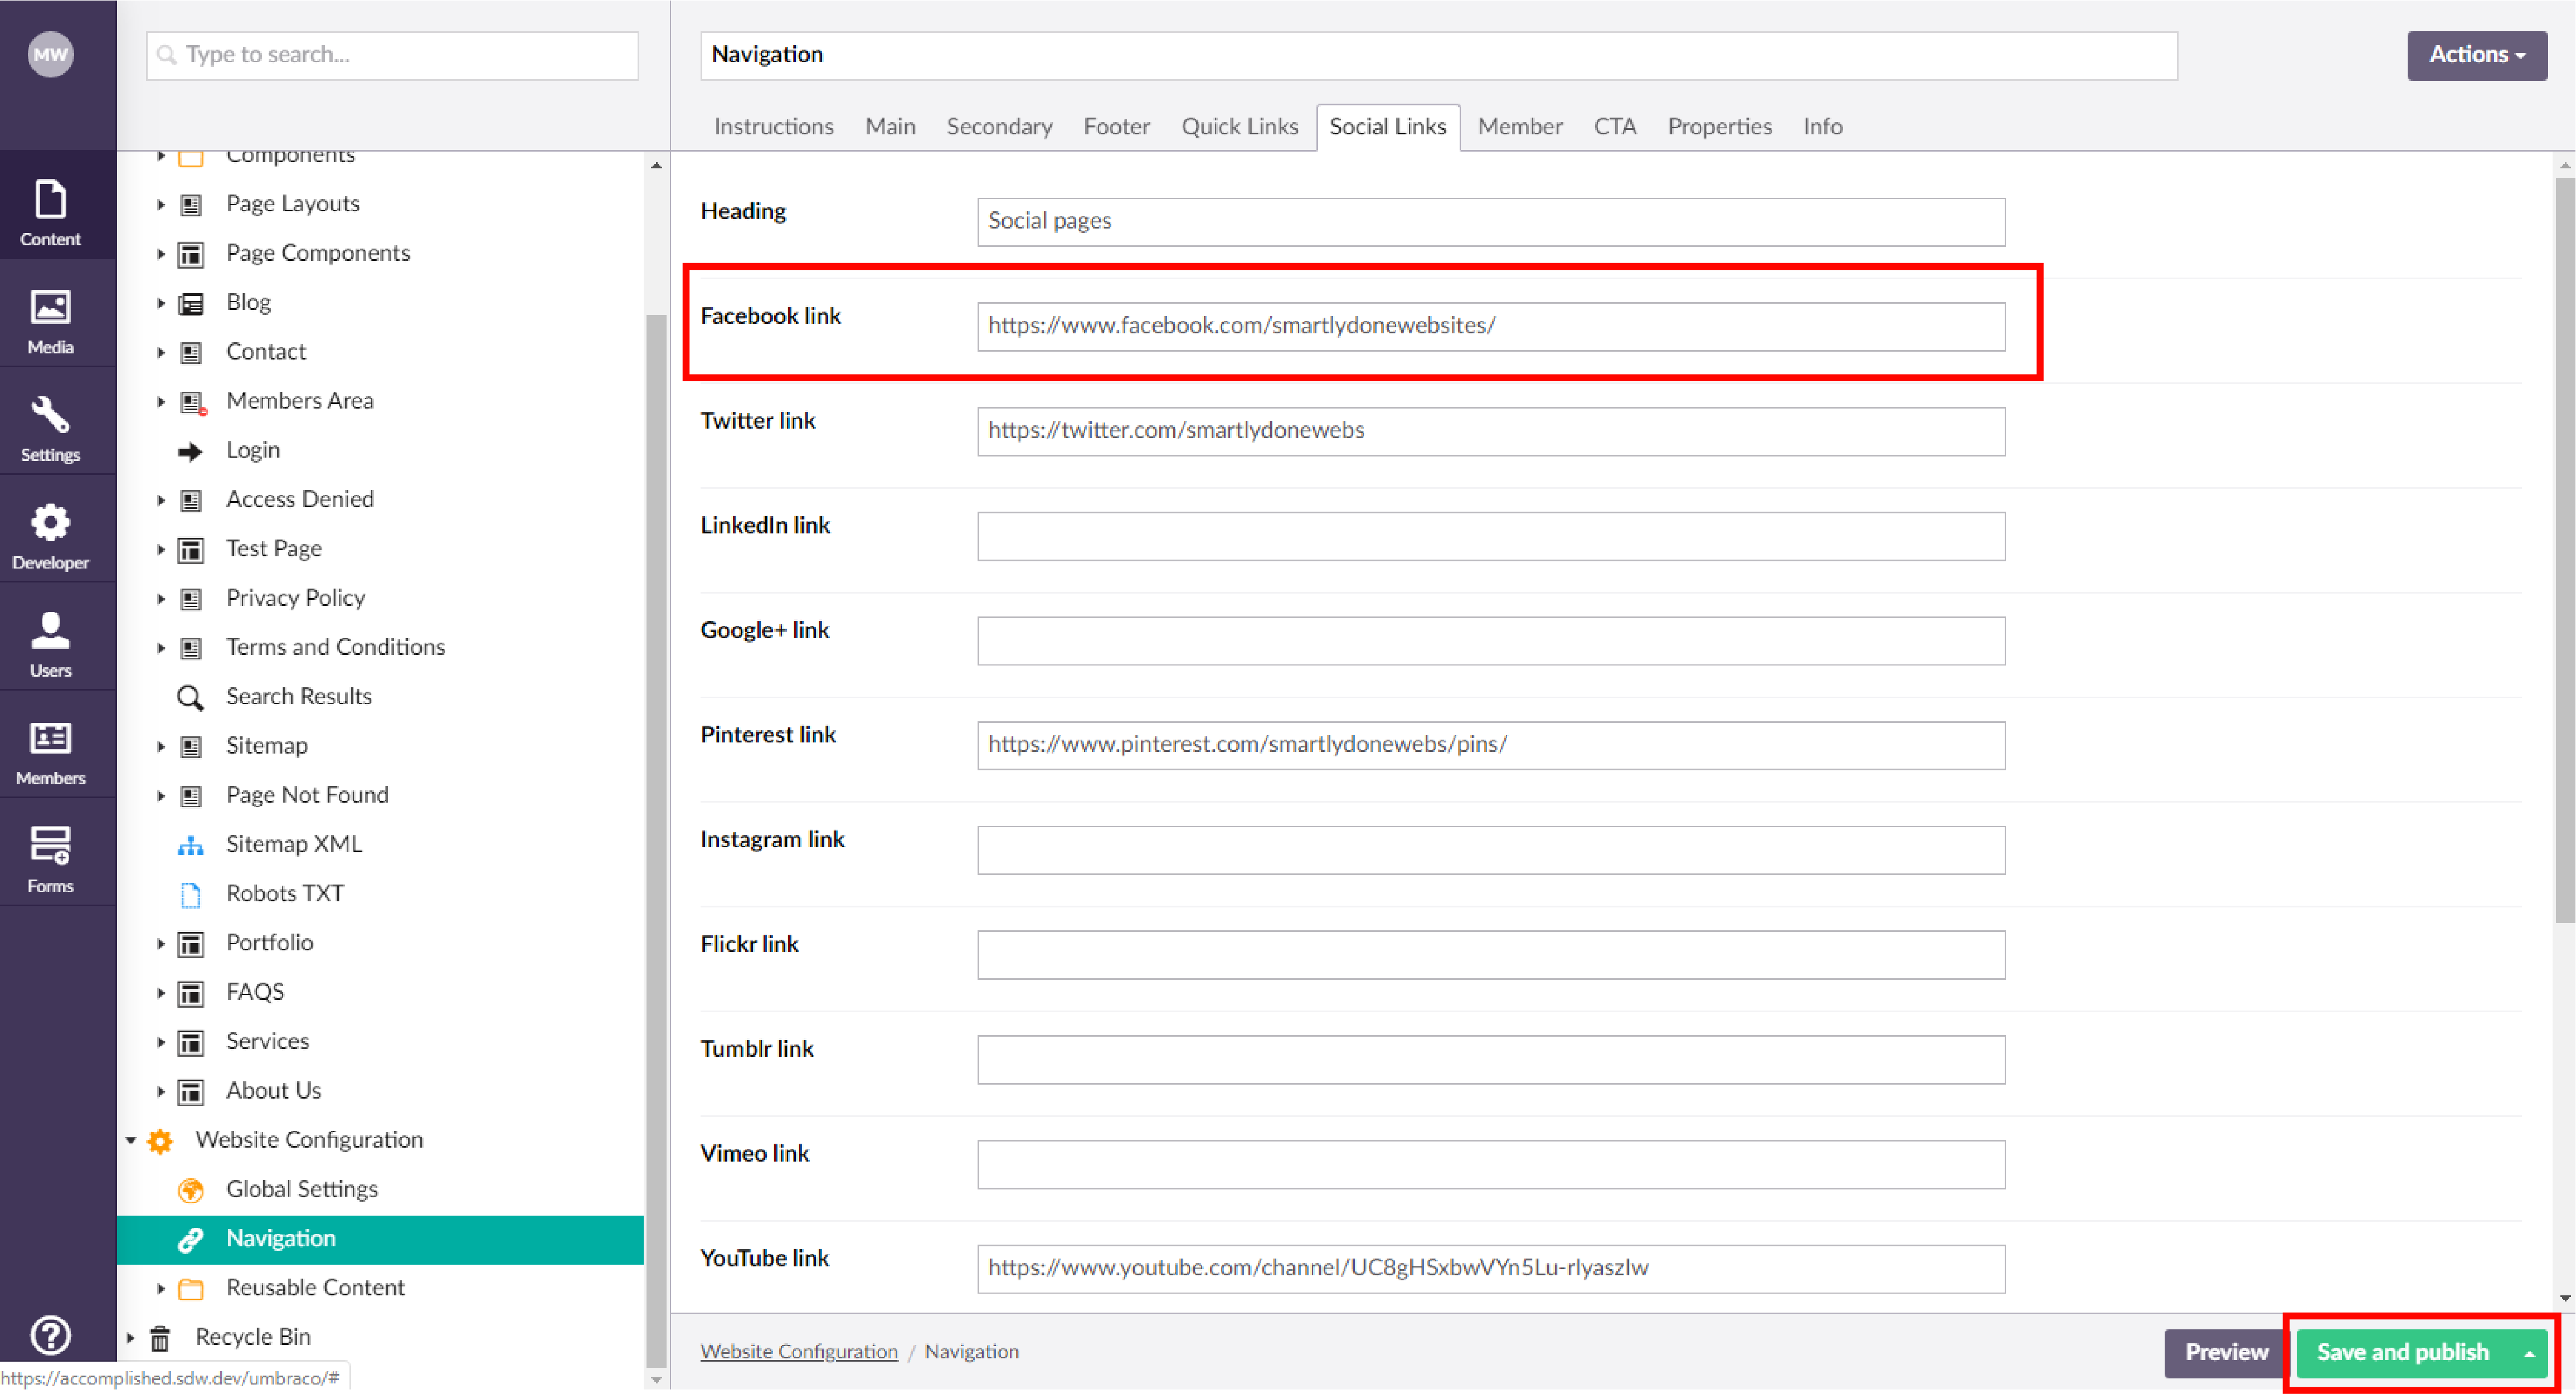This screenshot has width=2576, height=1394.
Task: Click the Twitter link input field
Action: pyautogui.click(x=1490, y=431)
